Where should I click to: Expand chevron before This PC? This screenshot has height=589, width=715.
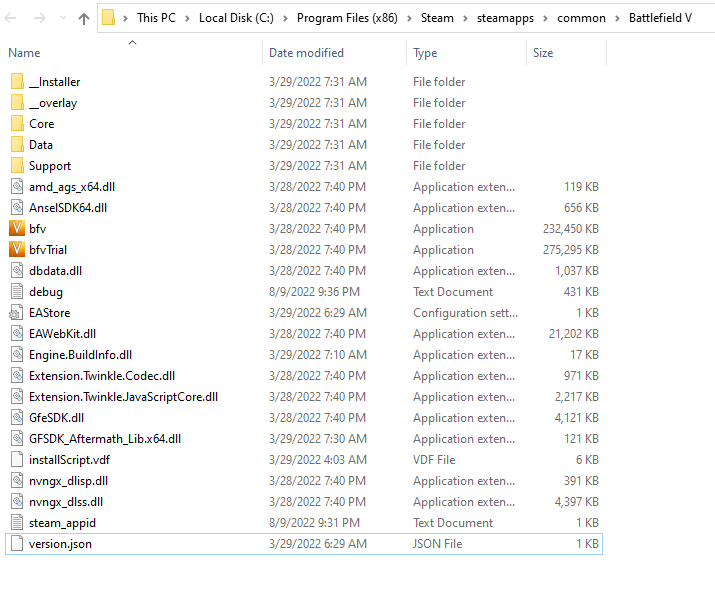tap(125, 18)
